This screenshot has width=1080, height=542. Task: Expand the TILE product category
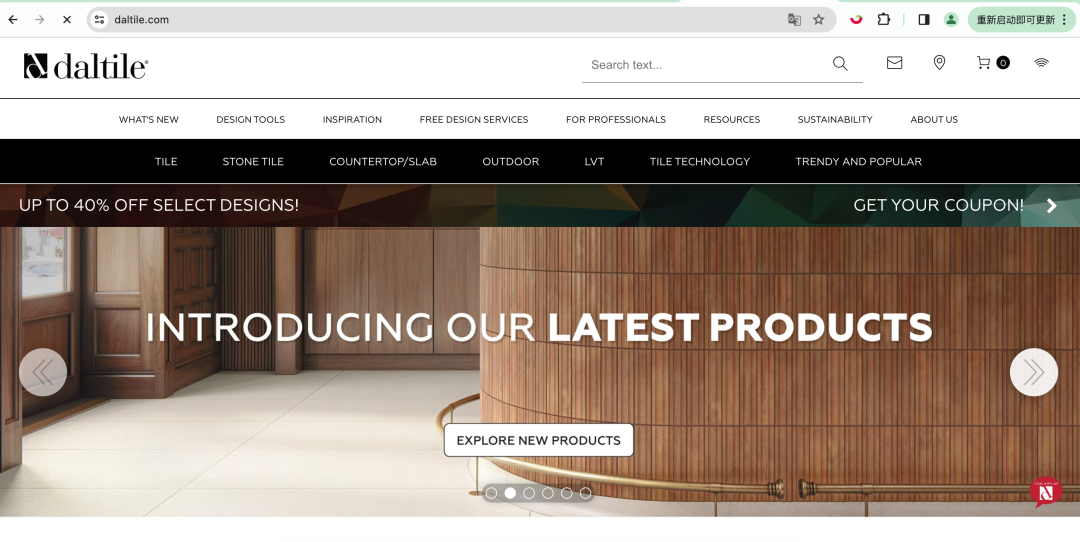pyautogui.click(x=166, y=162)
